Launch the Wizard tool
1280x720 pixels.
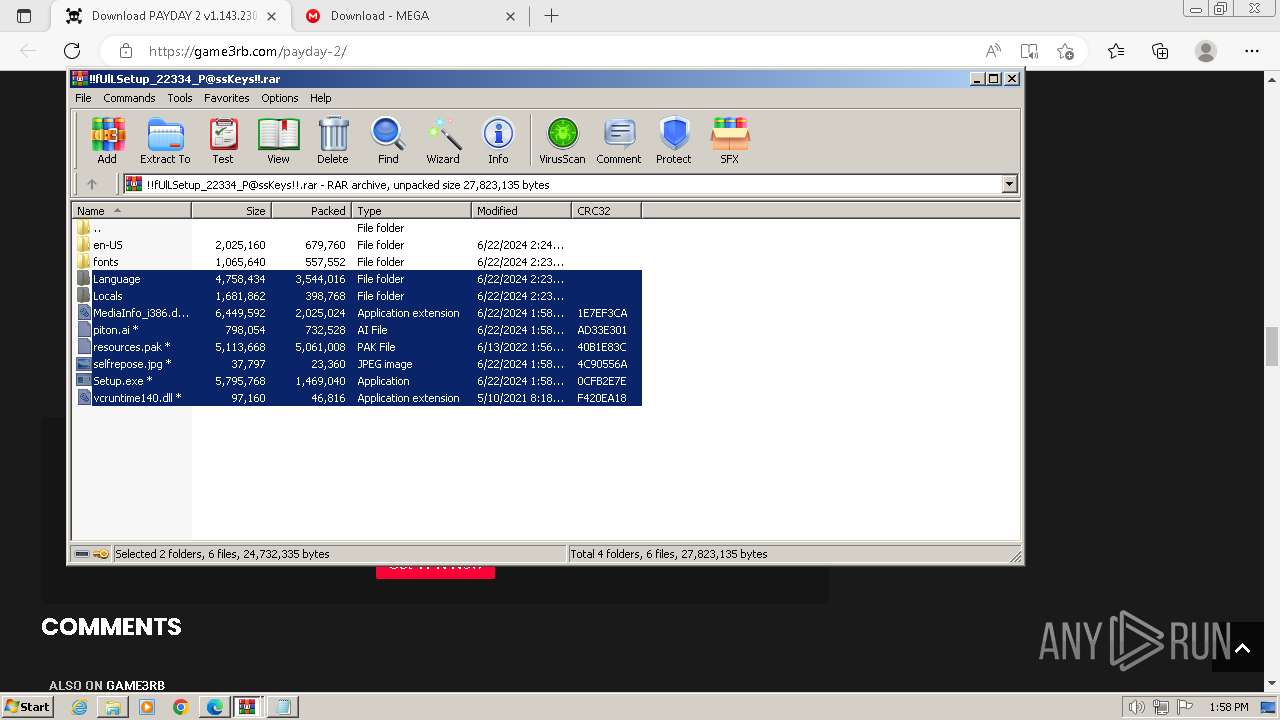pyautogui.click(x=443, y=140)
